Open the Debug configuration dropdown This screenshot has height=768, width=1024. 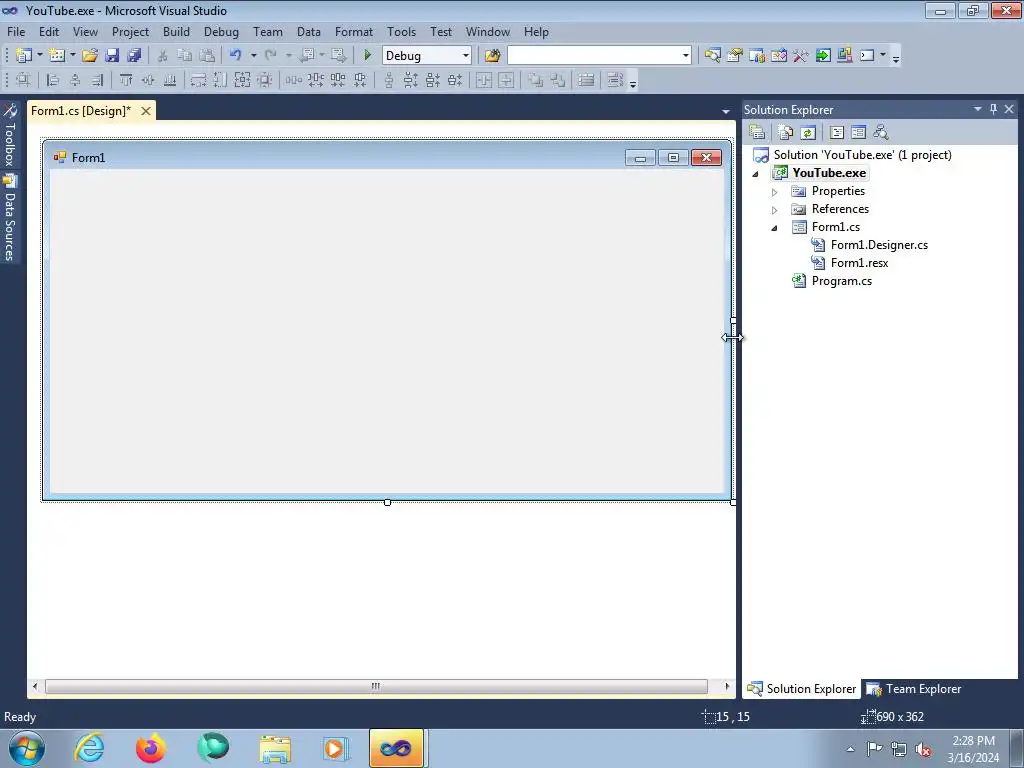(x=466, y=56)
